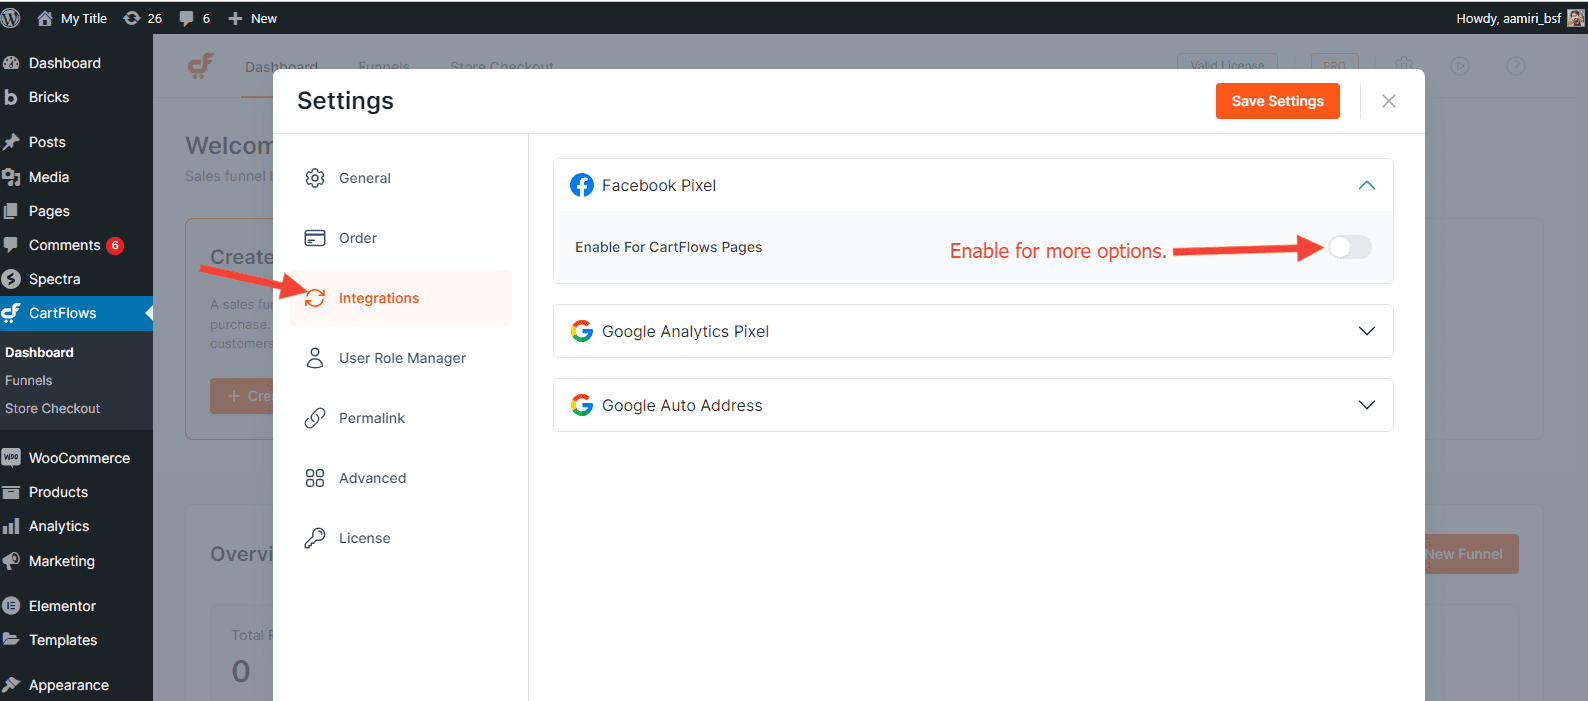Click the User Role Manager person icon
Screen dimensions: 1588x701
click(315, 358)
